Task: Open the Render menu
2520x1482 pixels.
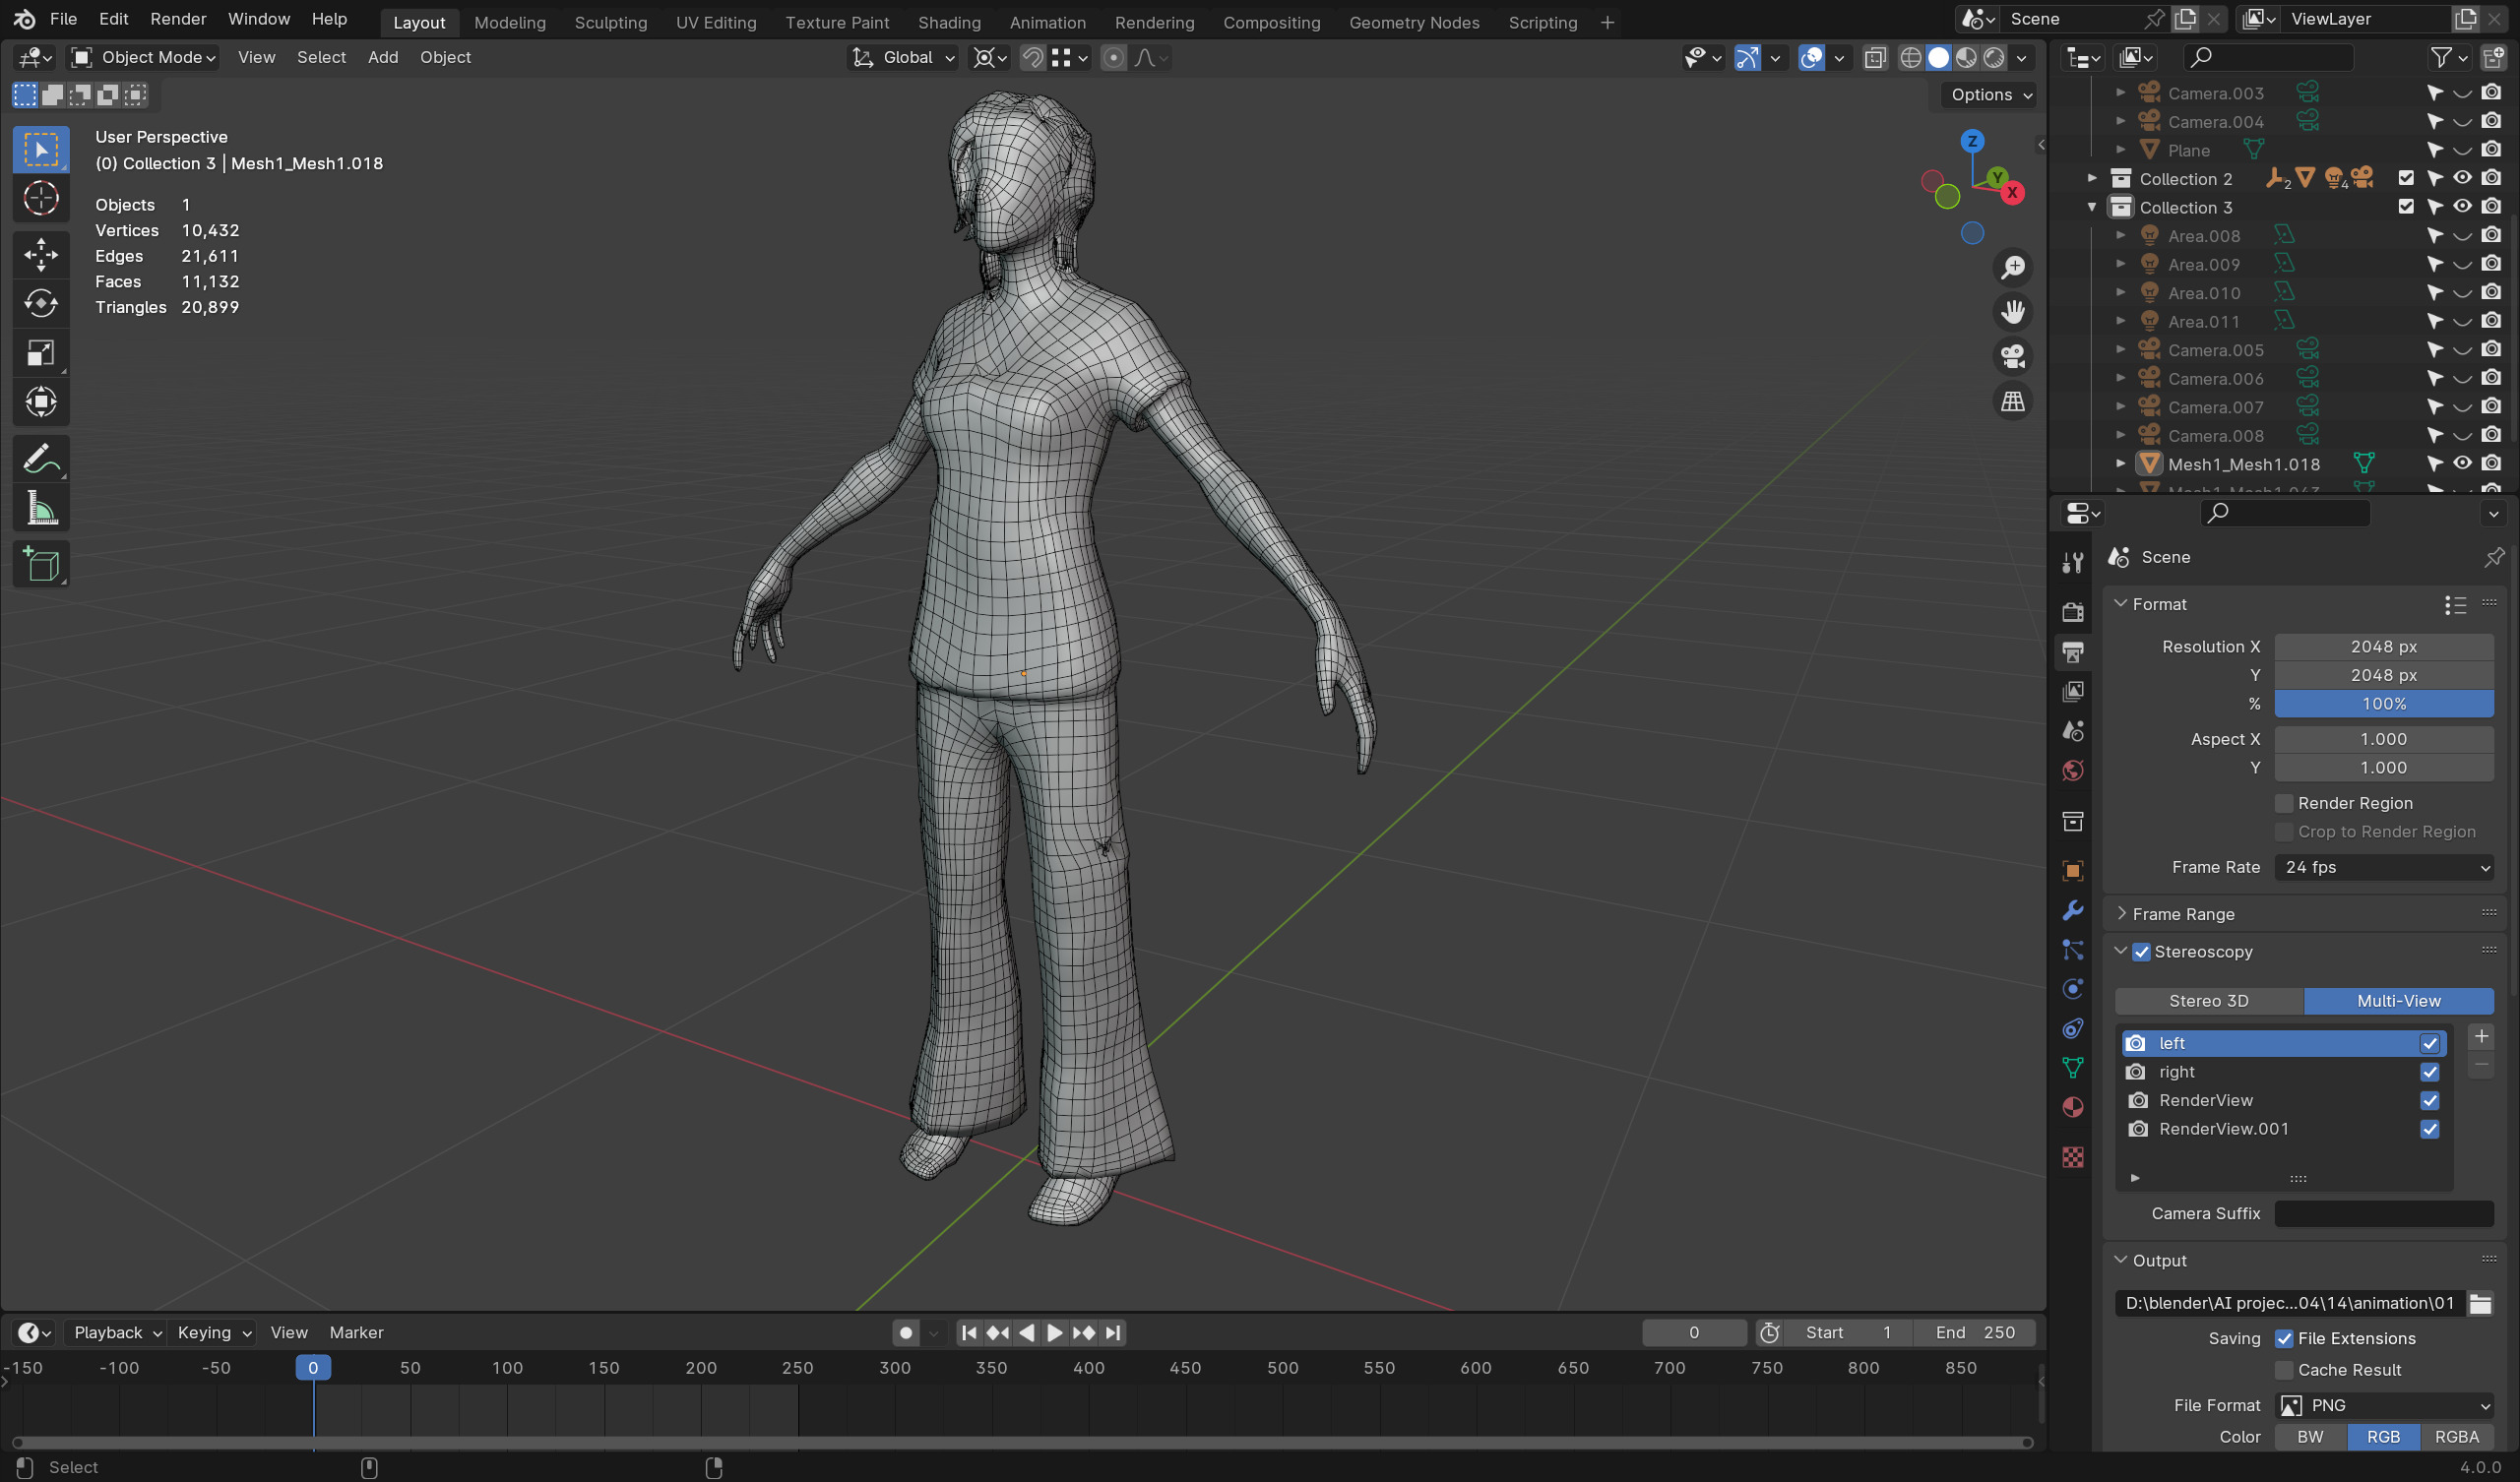Action: pyautogui.click(x=178, y=19)
